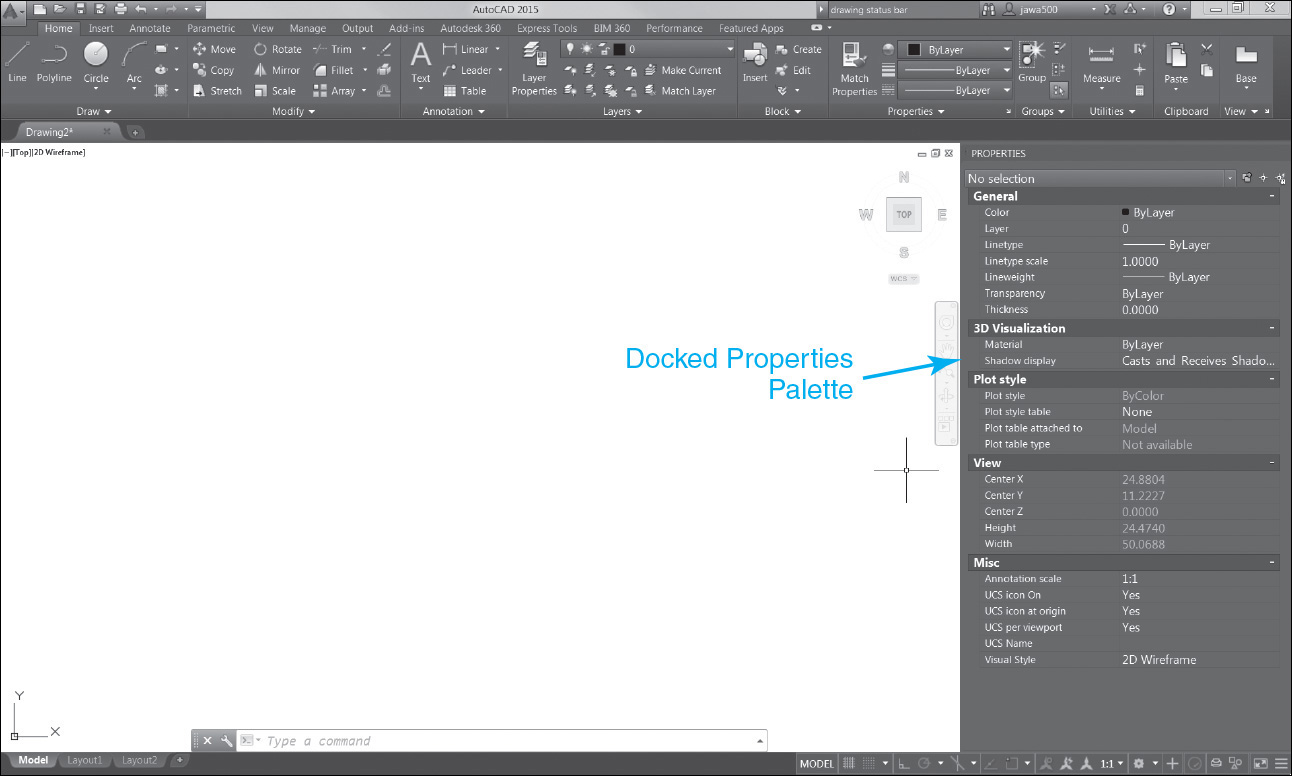Click the Save icon in quick access toolbar
Screen dimensions: 1292x776
tap(80, 9)
